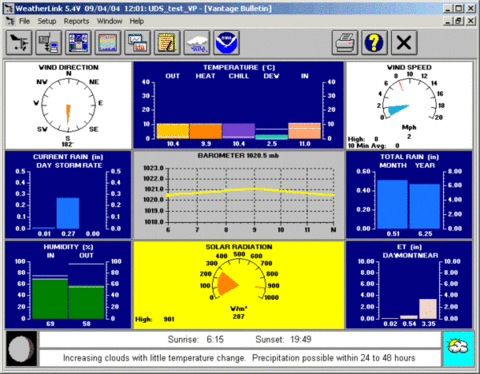
Task: Click the weather station toolbar icon
Action: coord(19,42)
